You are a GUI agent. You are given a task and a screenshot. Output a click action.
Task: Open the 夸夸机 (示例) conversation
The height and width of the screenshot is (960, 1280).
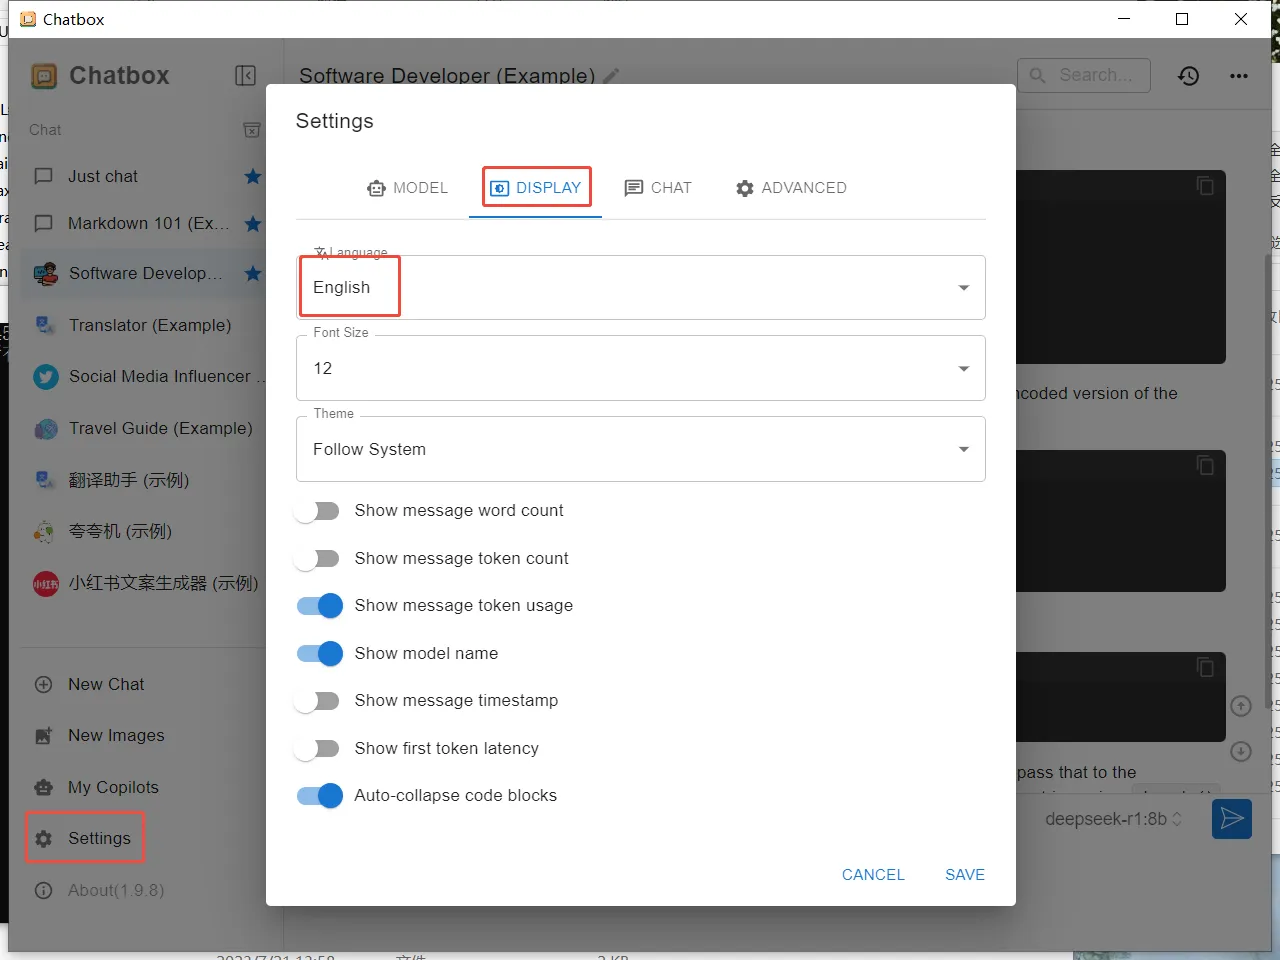pyautogui.click(x=144, y=531)
